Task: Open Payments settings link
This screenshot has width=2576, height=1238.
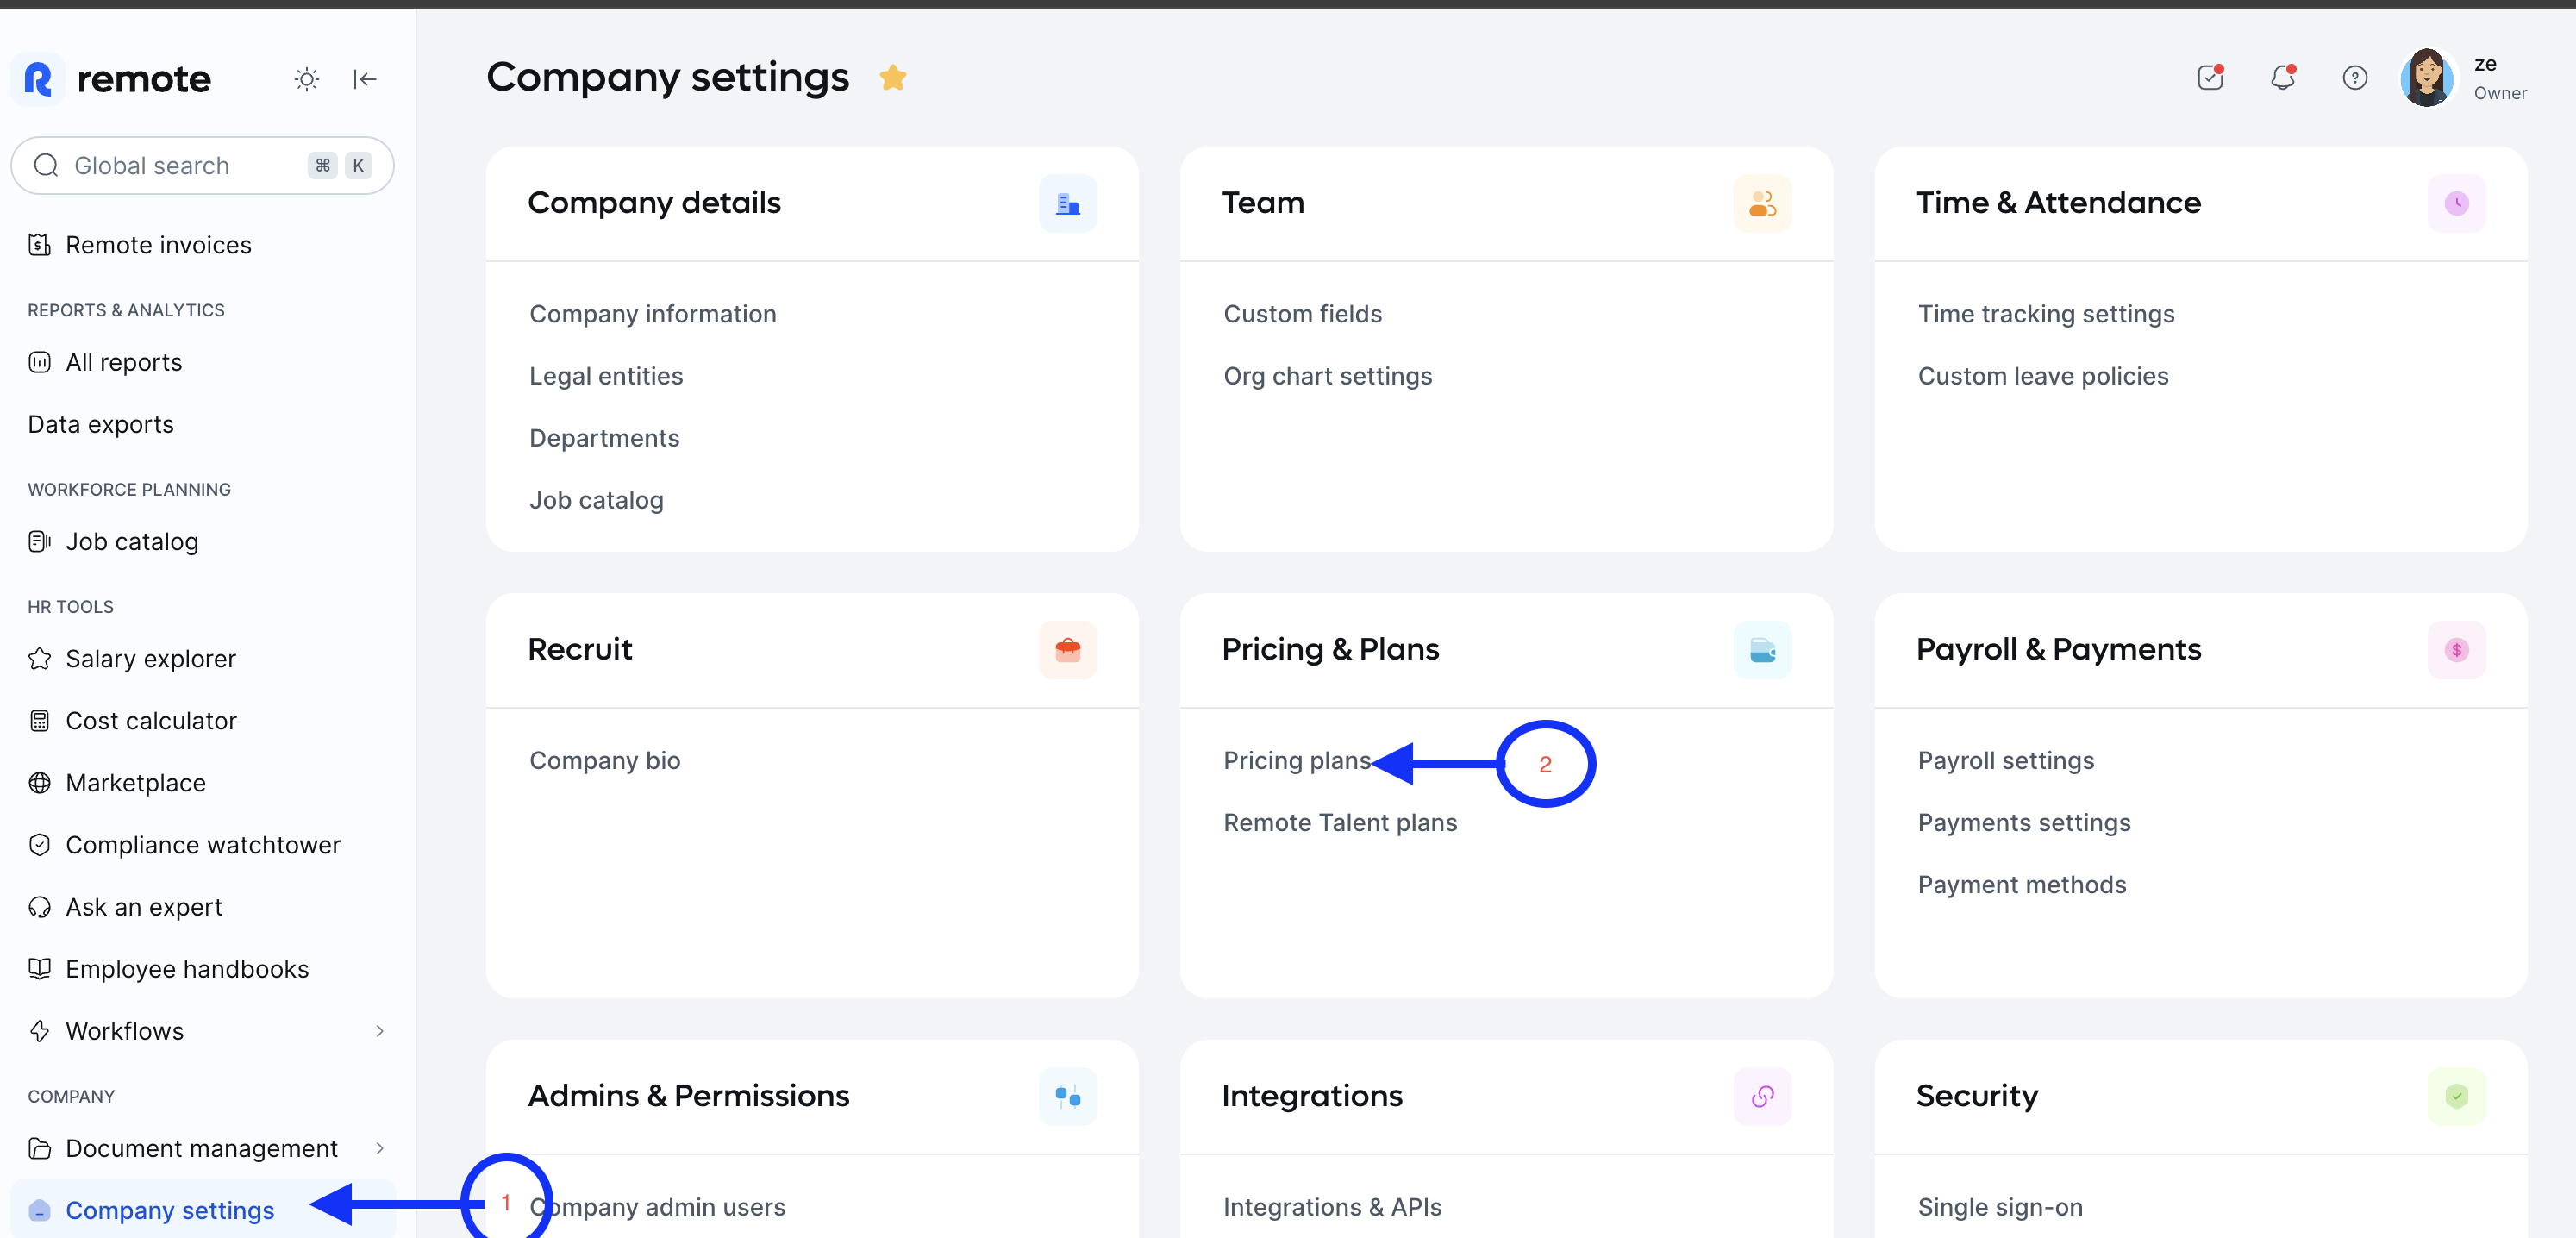Action: click(2024, 822)
